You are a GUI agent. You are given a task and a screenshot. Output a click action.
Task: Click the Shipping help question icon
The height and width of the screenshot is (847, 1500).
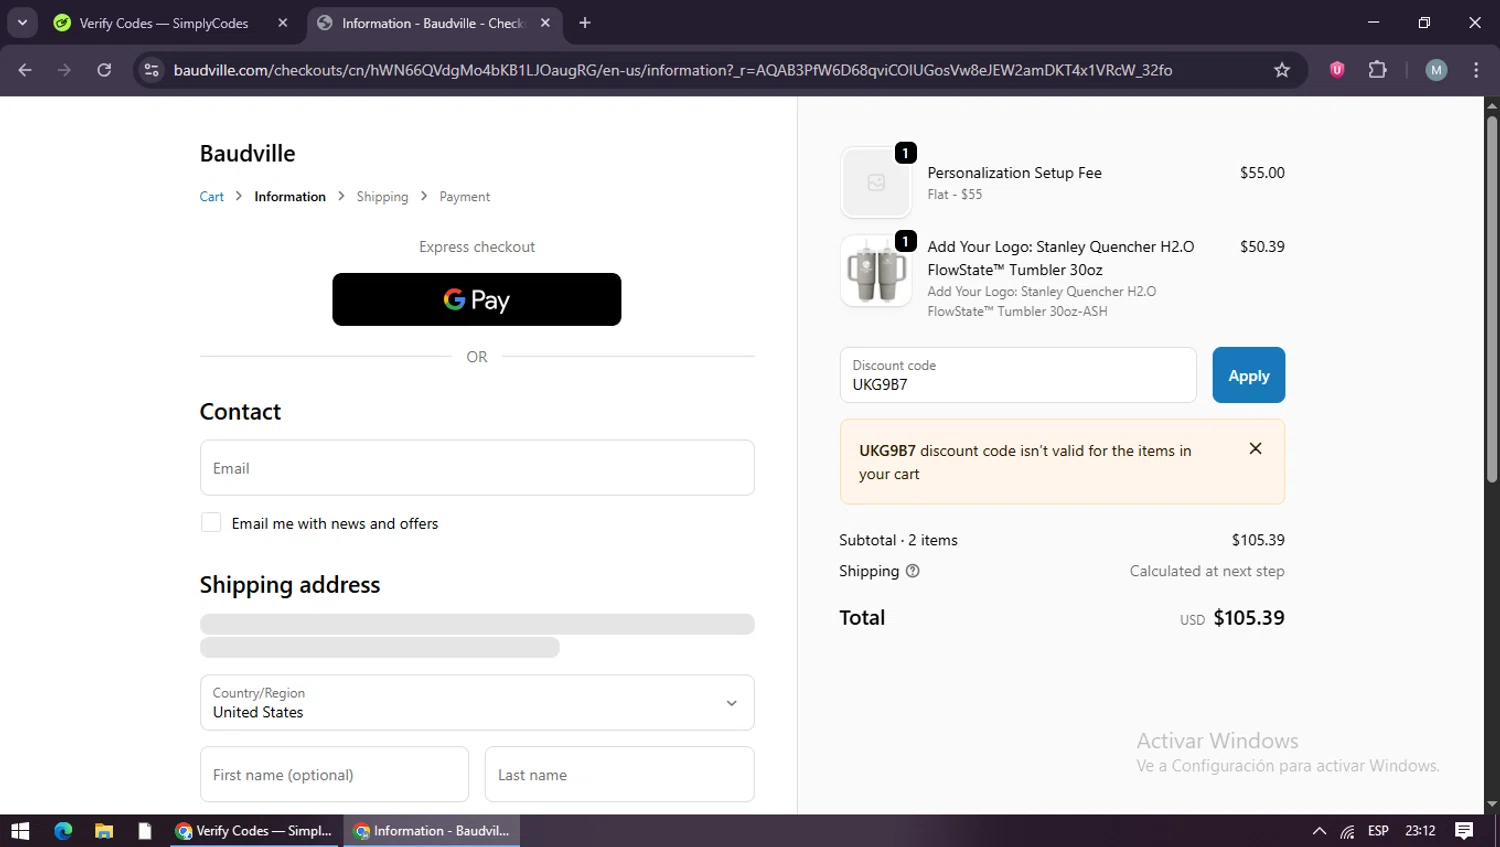coord(912,571)
